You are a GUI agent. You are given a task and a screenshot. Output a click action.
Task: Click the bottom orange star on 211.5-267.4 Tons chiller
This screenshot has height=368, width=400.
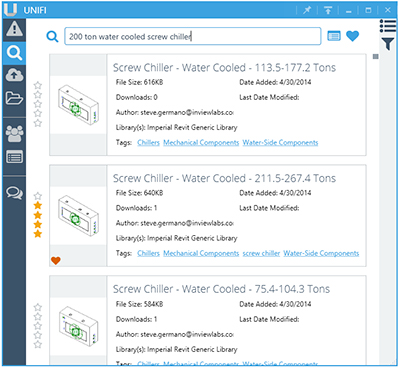click(38, 234)
